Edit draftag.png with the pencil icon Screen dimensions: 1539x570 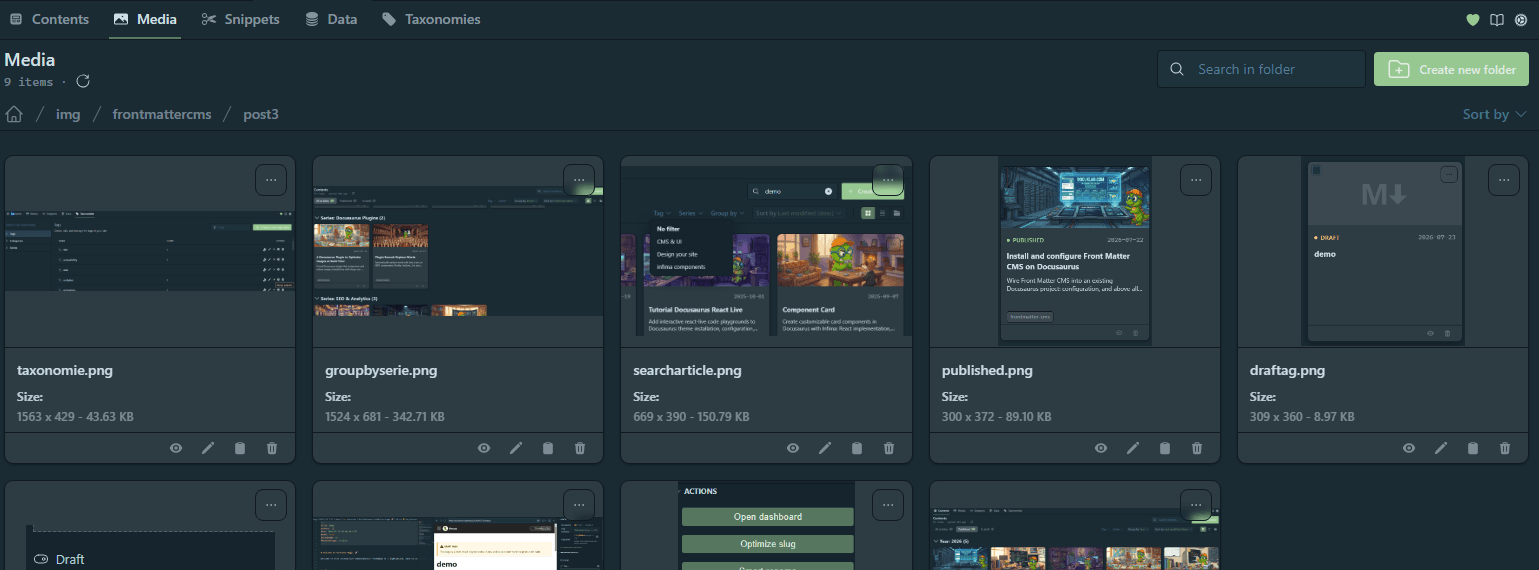point(1441,448)
